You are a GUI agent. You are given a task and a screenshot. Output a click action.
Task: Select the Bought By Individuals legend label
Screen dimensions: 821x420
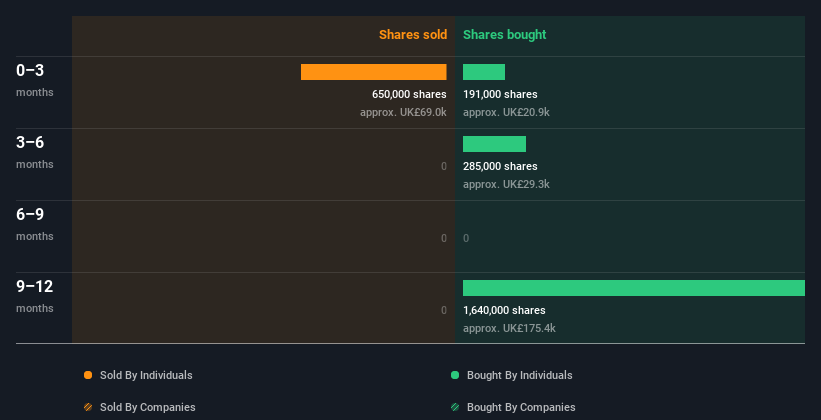pyautogui.click(x=519, y=375)
